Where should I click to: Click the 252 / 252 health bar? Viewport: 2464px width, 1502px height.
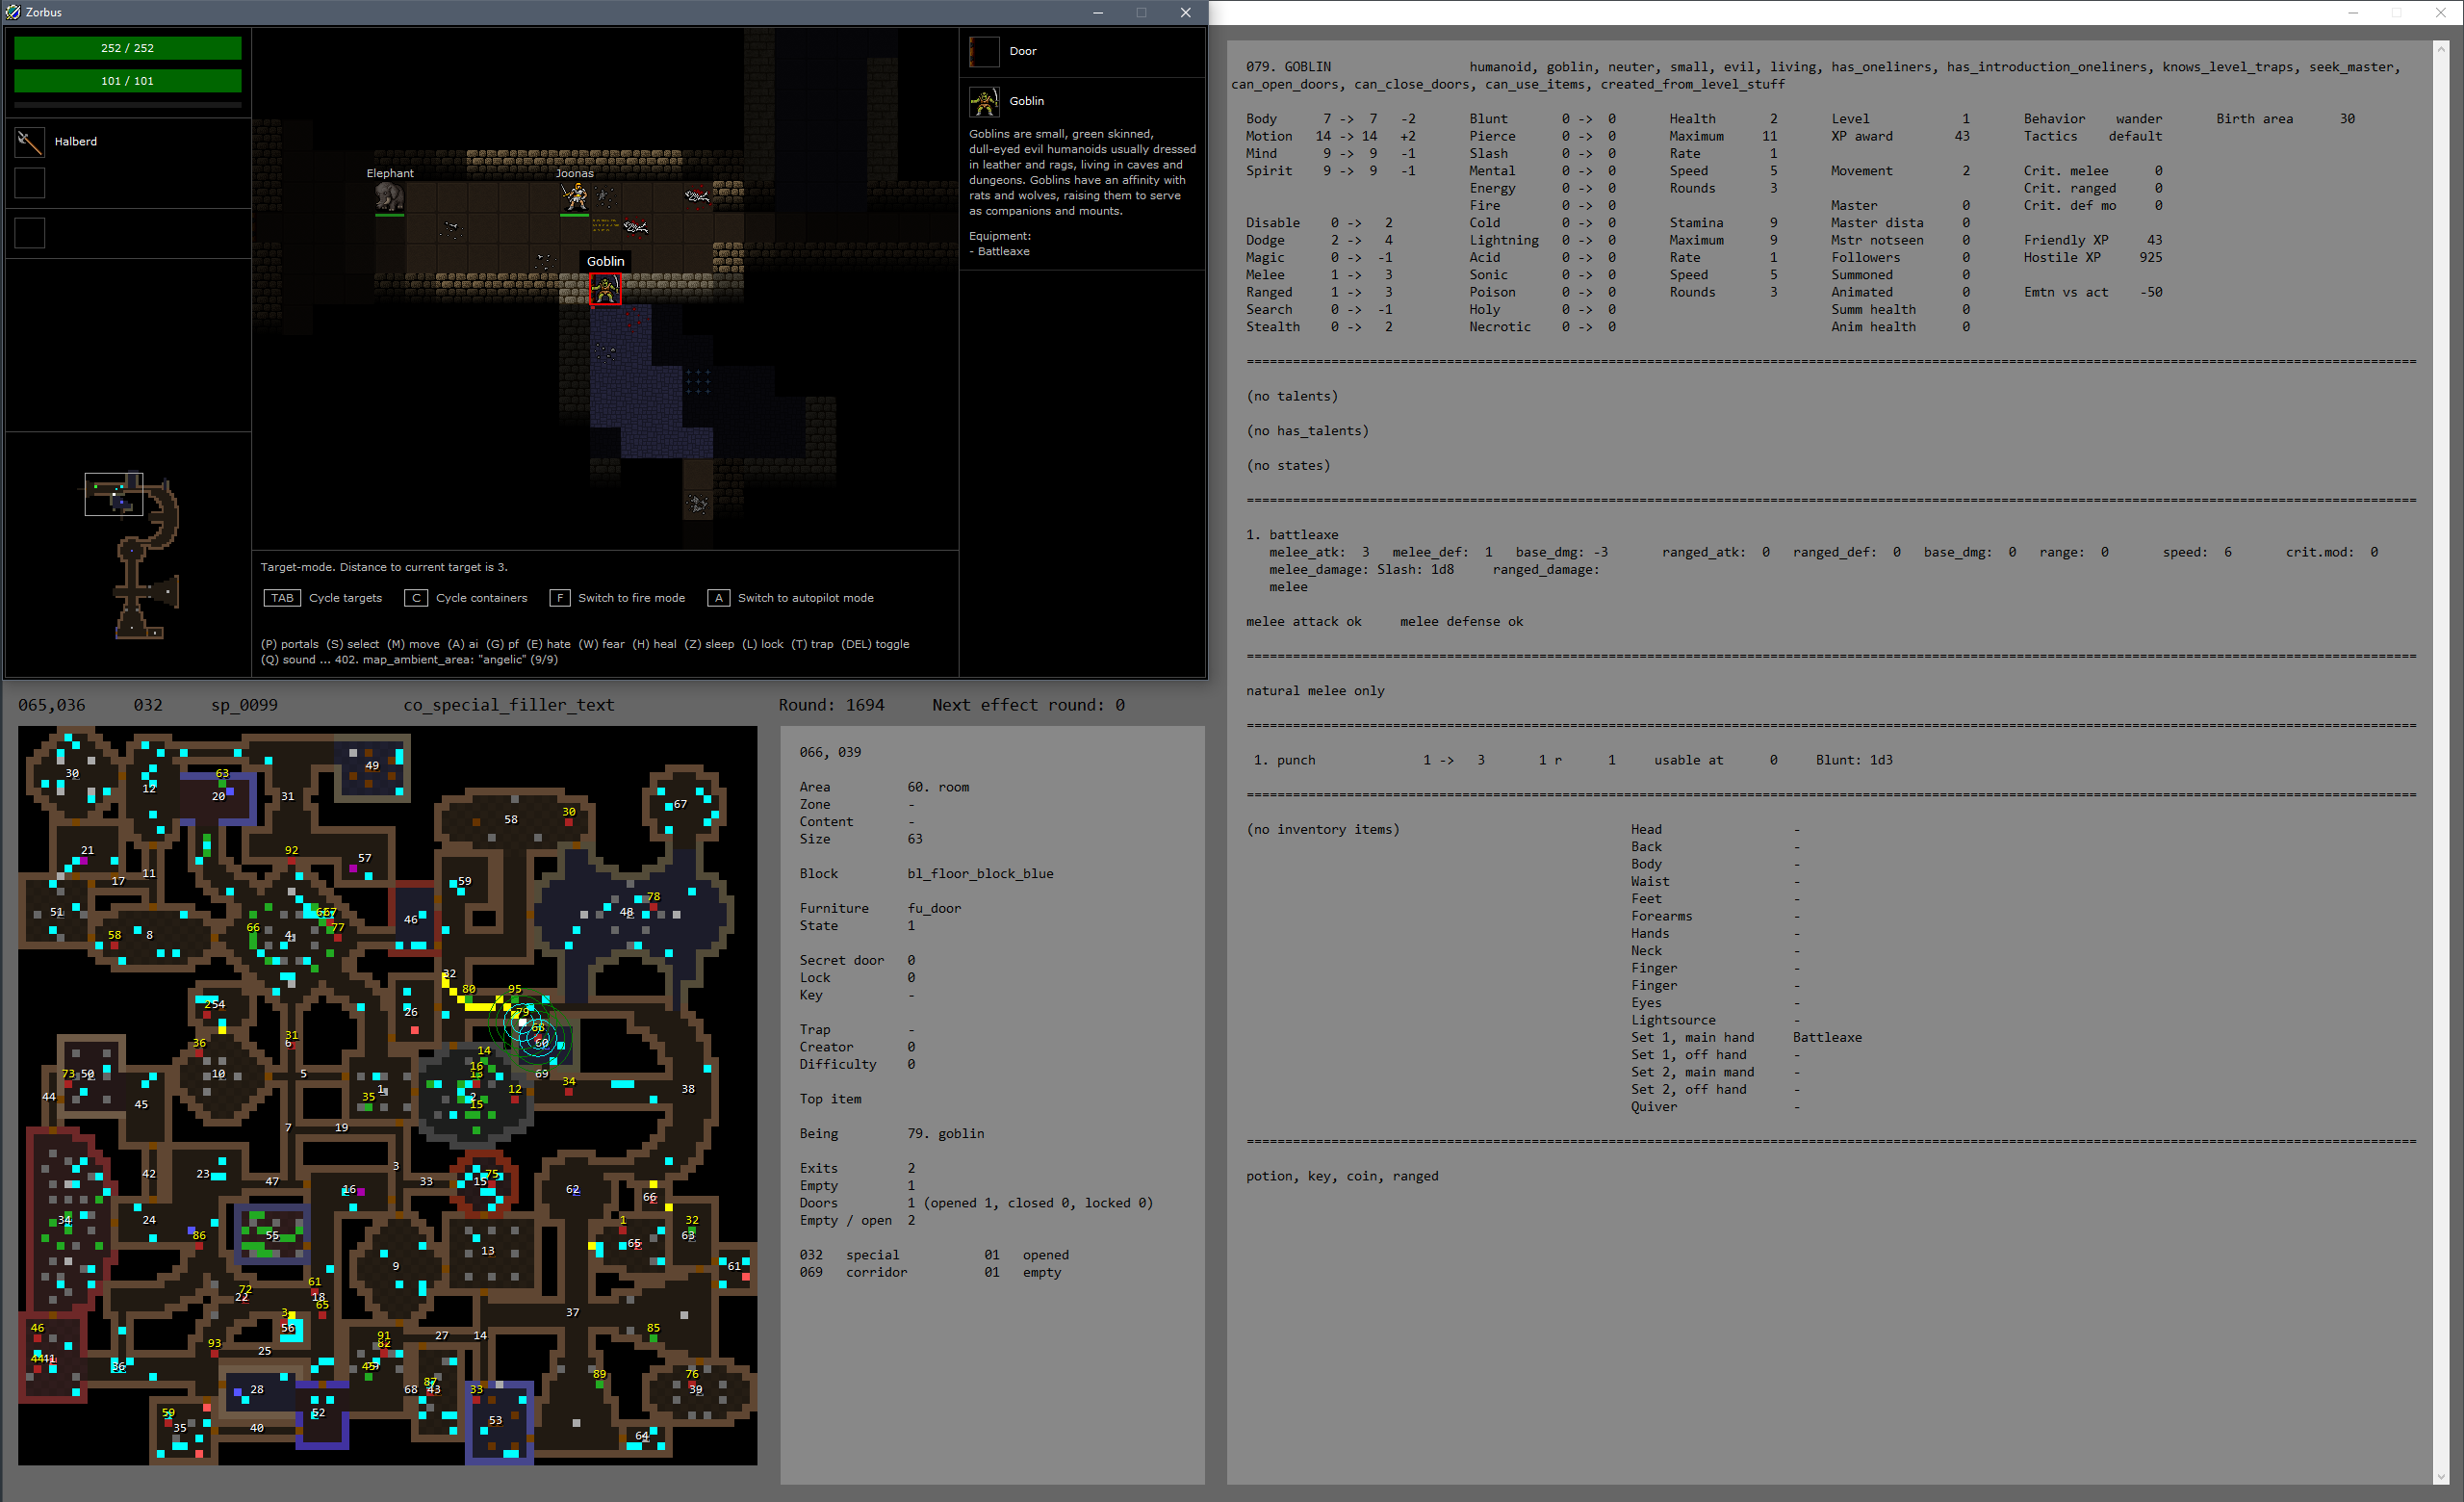pos(127,48)
